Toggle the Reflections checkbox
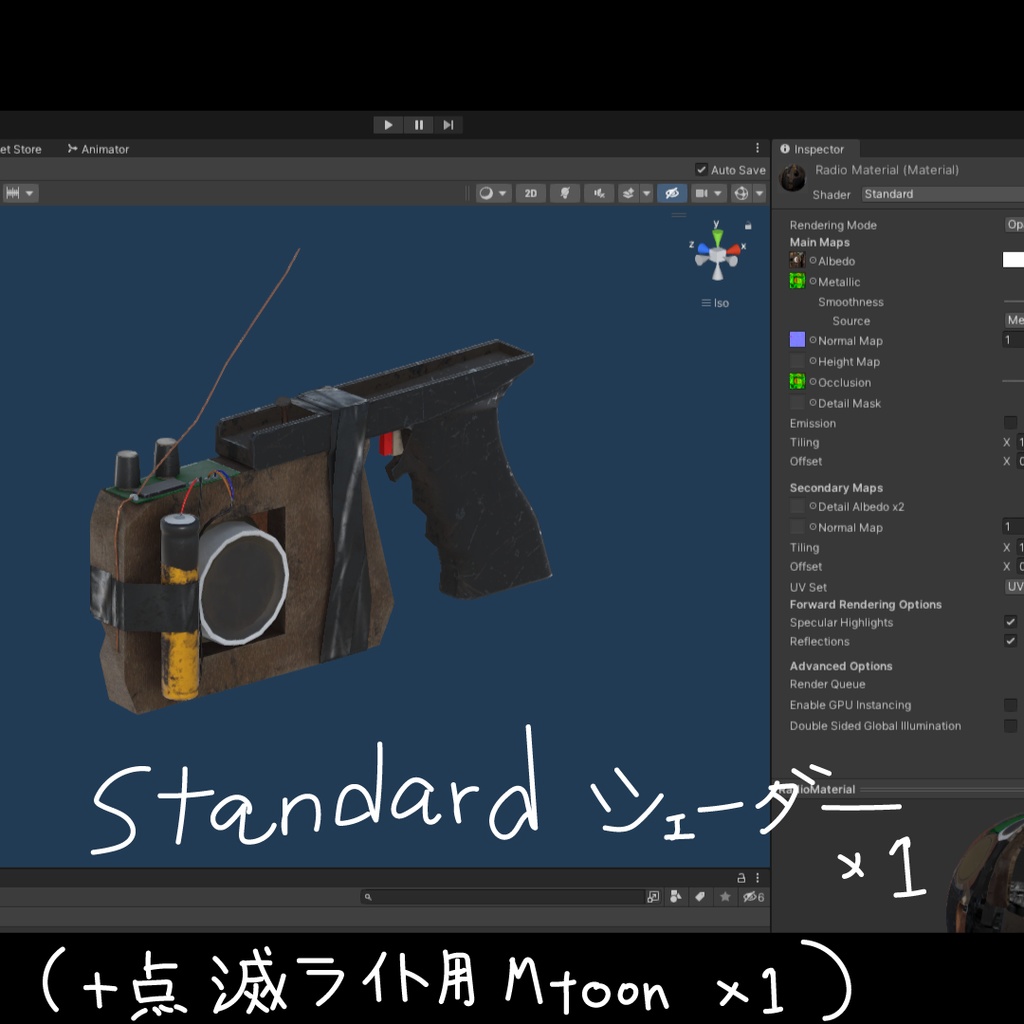1024x1024 pixels. click(1010, 641)
